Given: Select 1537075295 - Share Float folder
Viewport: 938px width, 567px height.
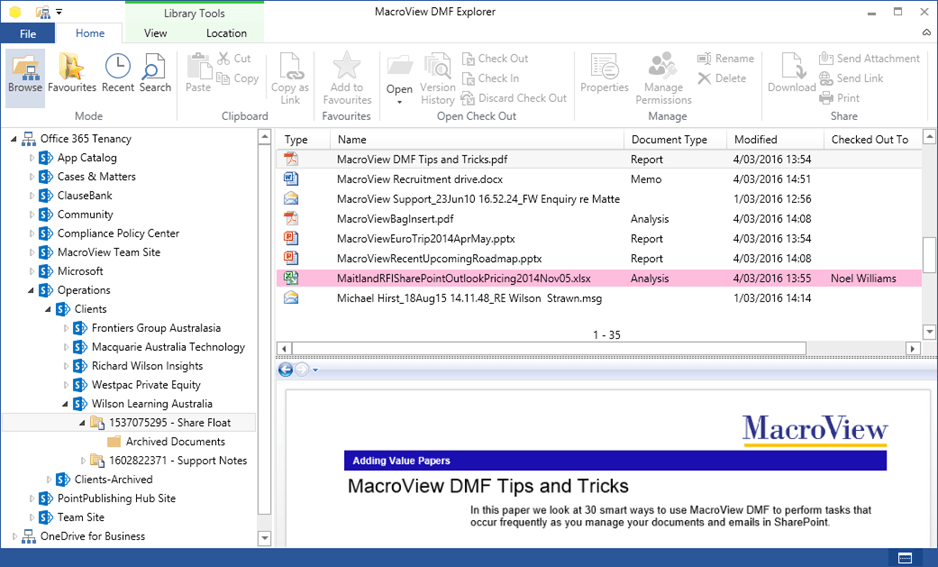Looking at the screenshot, I should (169, 423).
